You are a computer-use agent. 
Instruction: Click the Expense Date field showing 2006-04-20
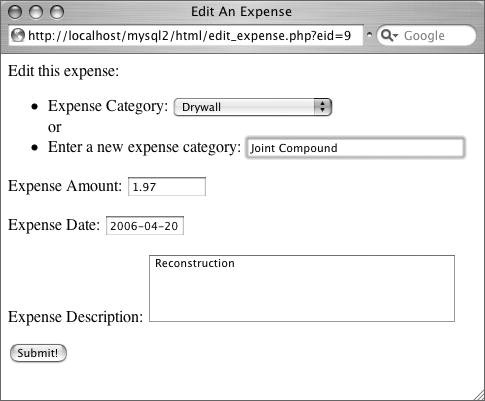[145, 226]
